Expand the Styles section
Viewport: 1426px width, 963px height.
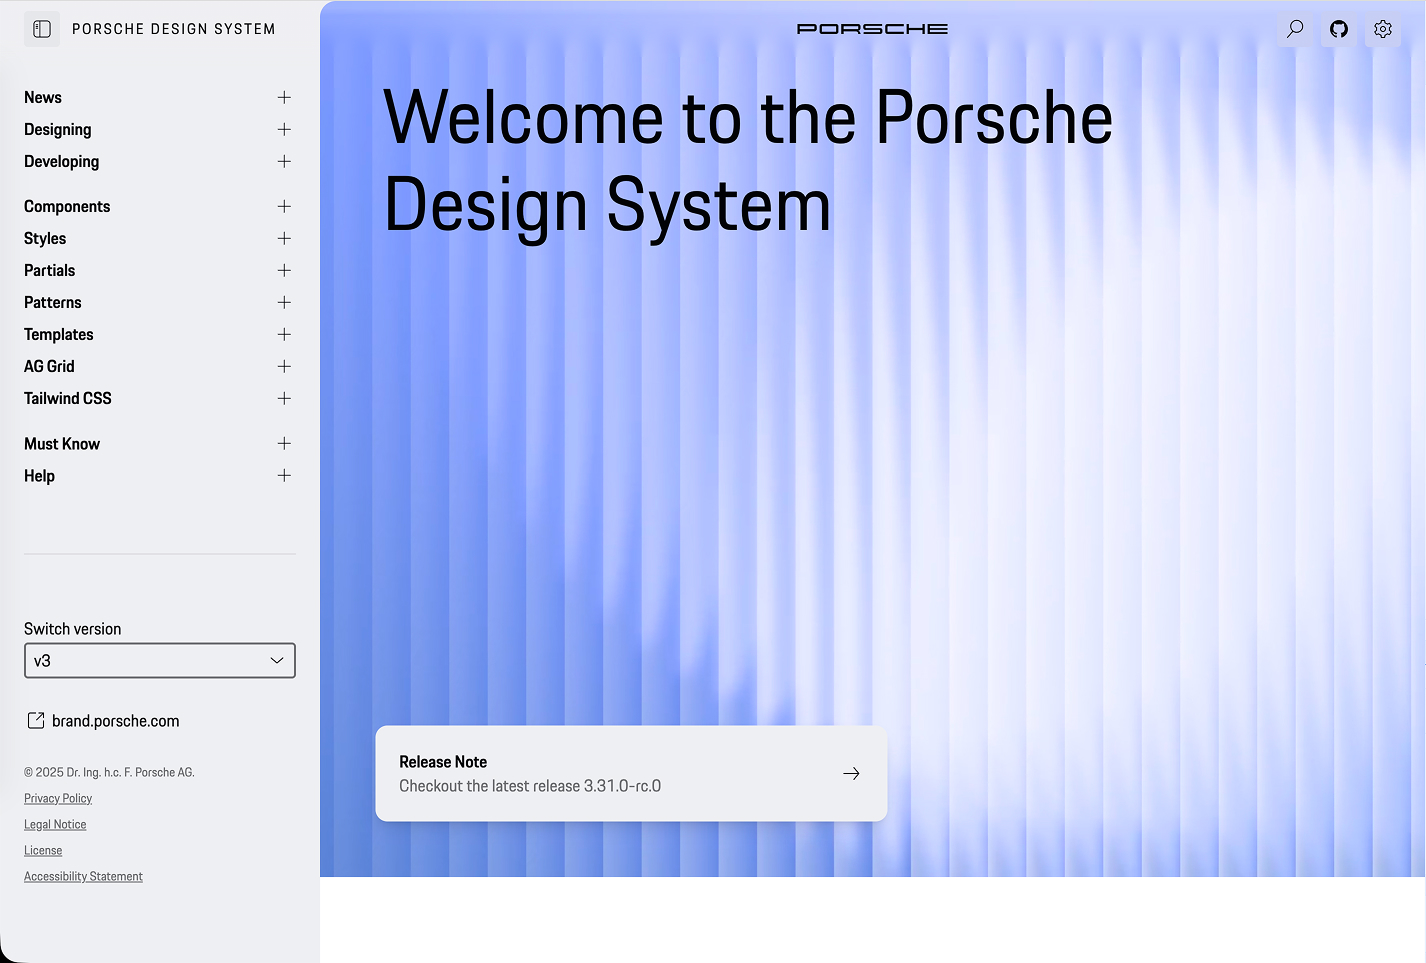(x=284, y=238)
